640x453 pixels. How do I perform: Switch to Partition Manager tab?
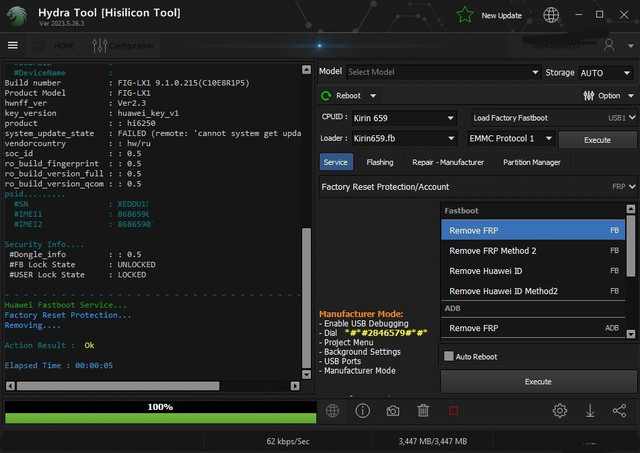(x=531, y=162)
